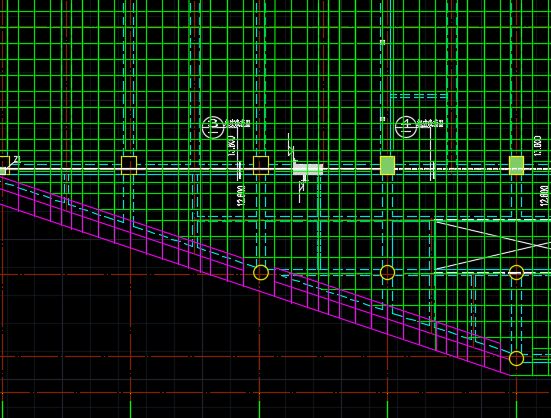Select the circled number 3 detail marker
The image size is (551, 418).
point(213,127)
